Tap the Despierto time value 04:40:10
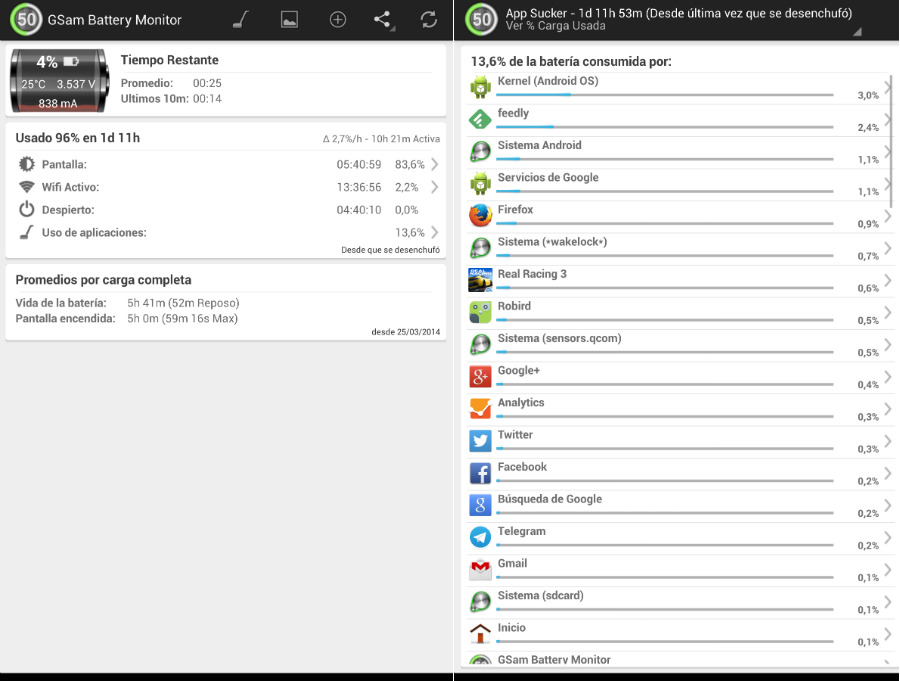 click(359, 210)
